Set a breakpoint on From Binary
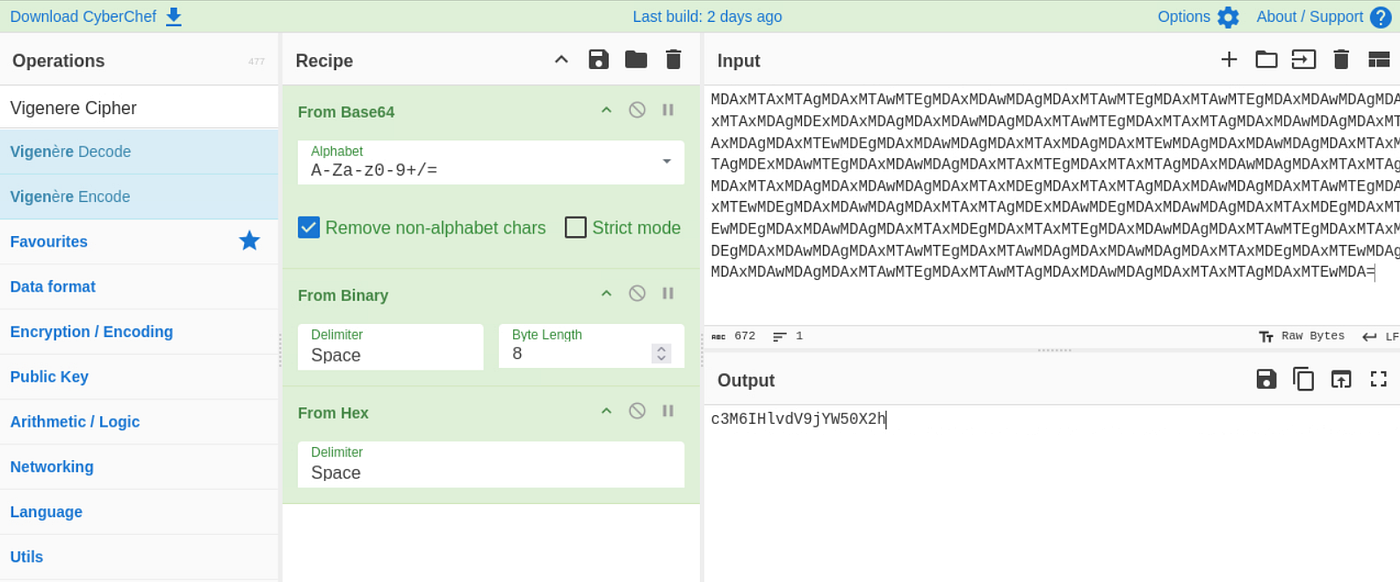This screenshot has height=582, width=1400. (x=668, y=294)
